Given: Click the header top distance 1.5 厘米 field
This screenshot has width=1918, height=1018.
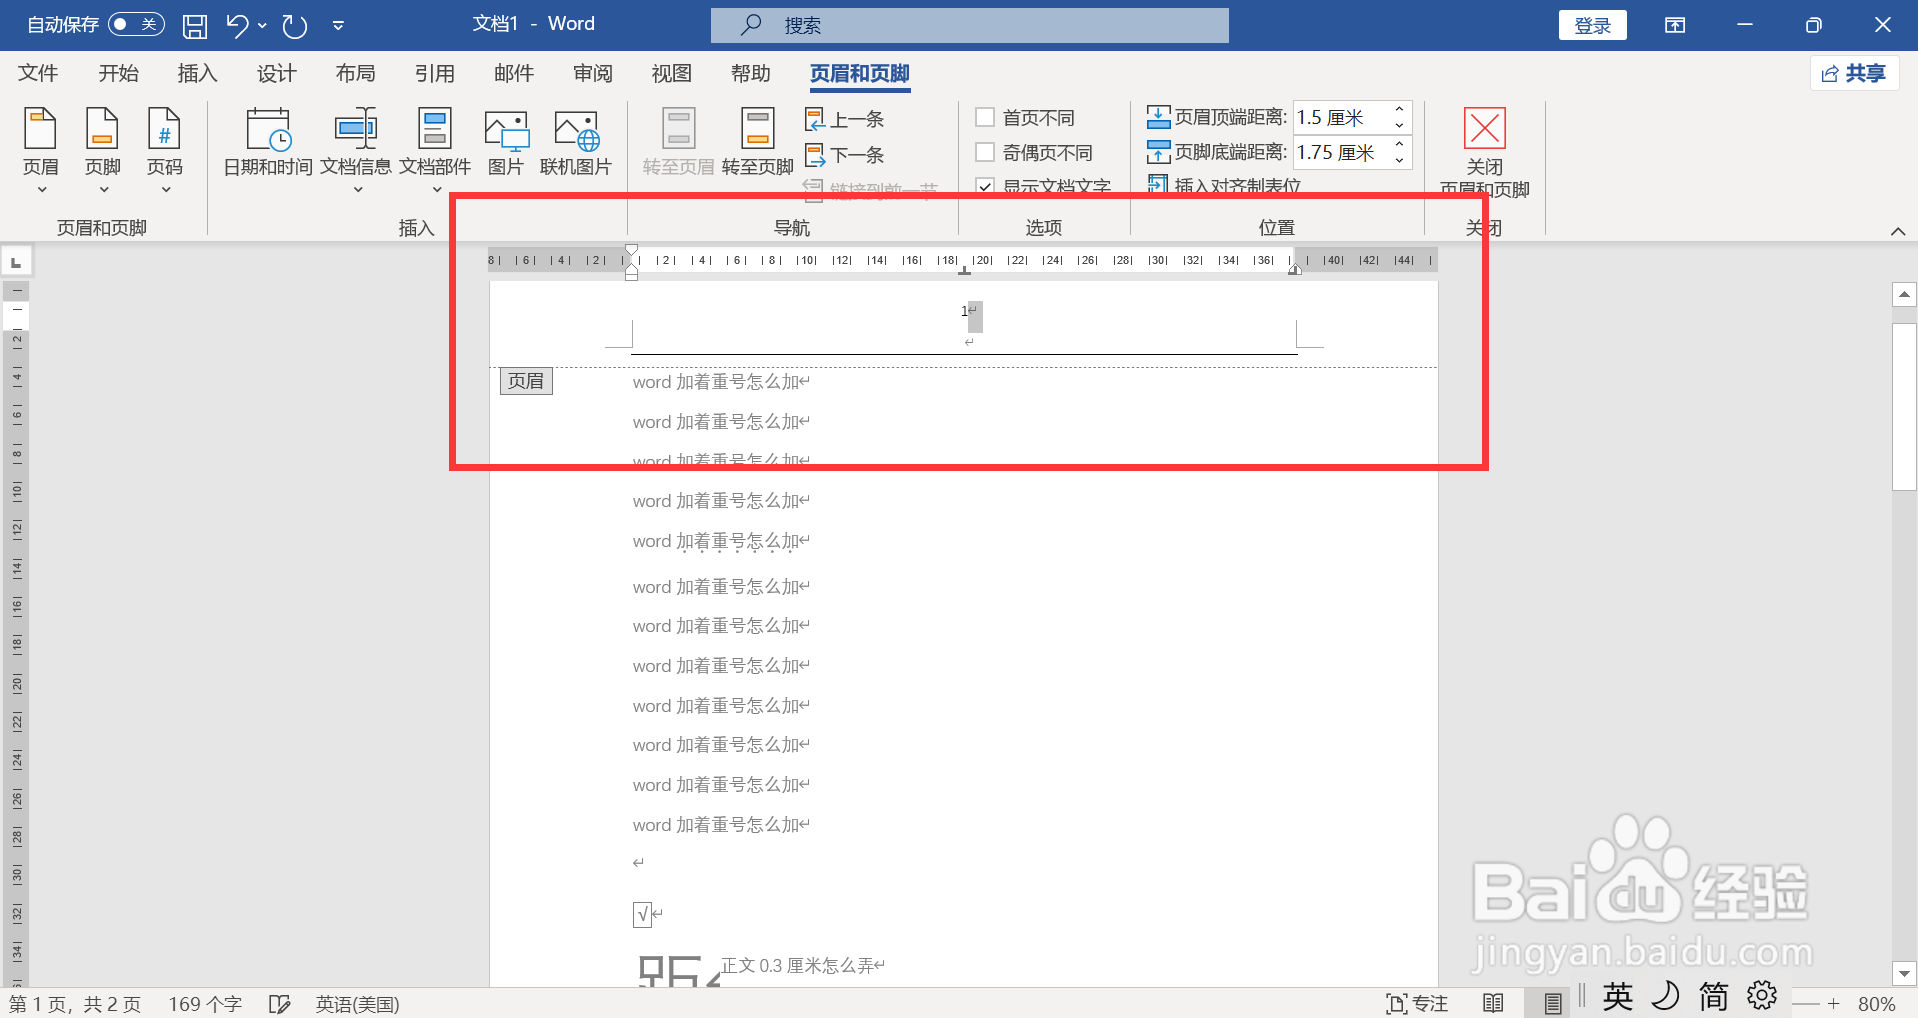Looking at the screenshot, I should pyautogui.click(x=1340, y=118).
